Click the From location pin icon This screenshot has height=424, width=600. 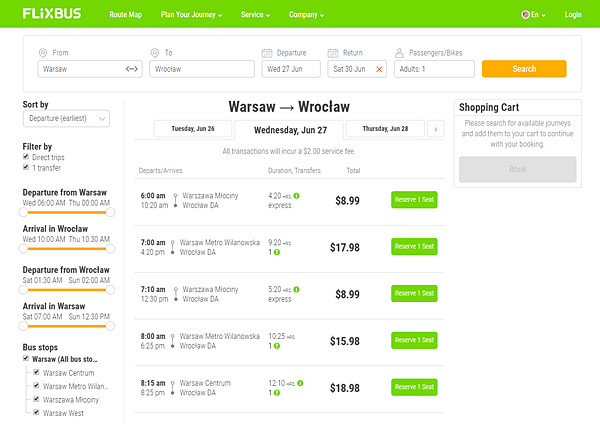43,53
